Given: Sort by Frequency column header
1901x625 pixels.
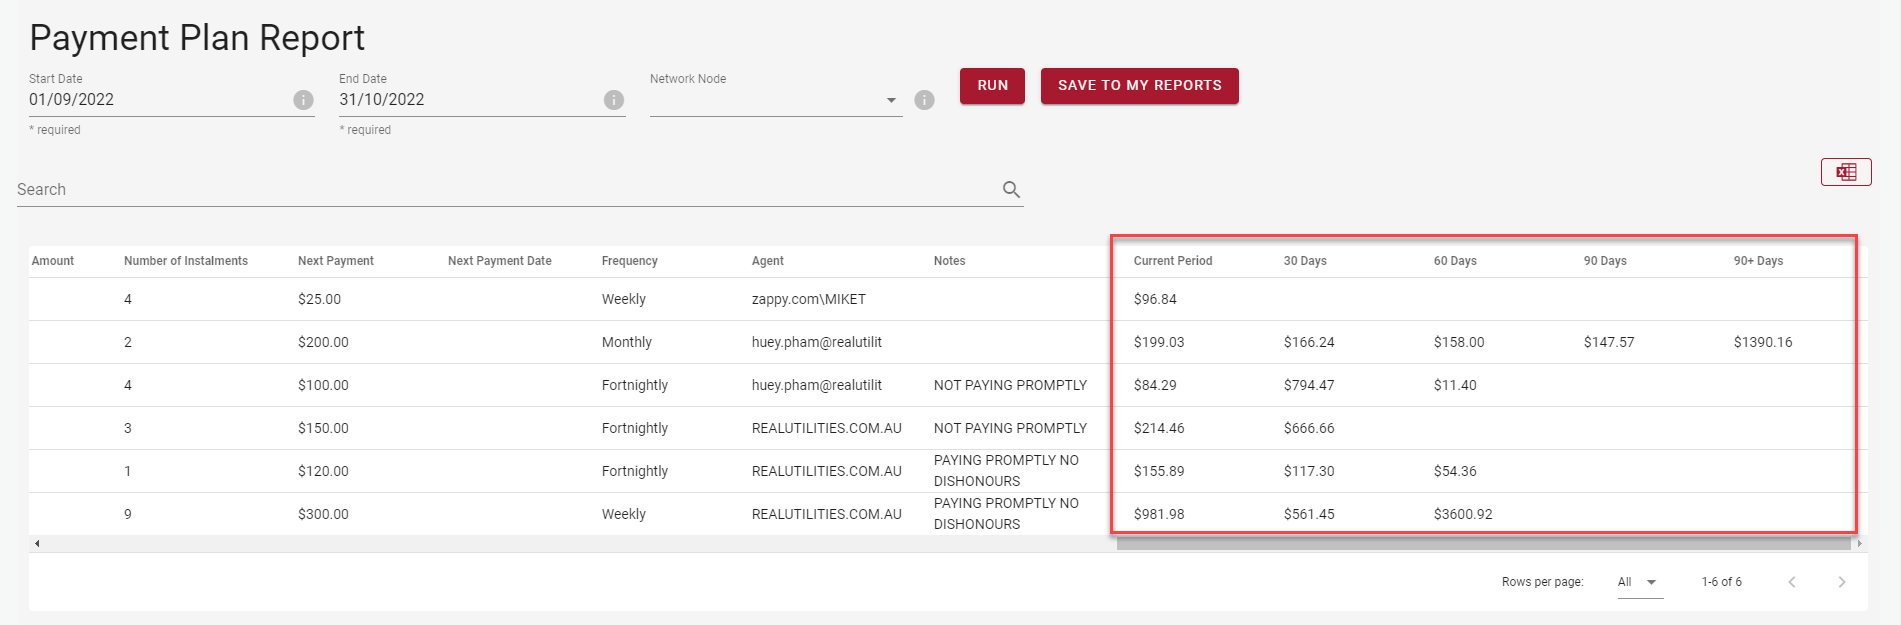Looking at the screenshot, I should pos(629,261).
